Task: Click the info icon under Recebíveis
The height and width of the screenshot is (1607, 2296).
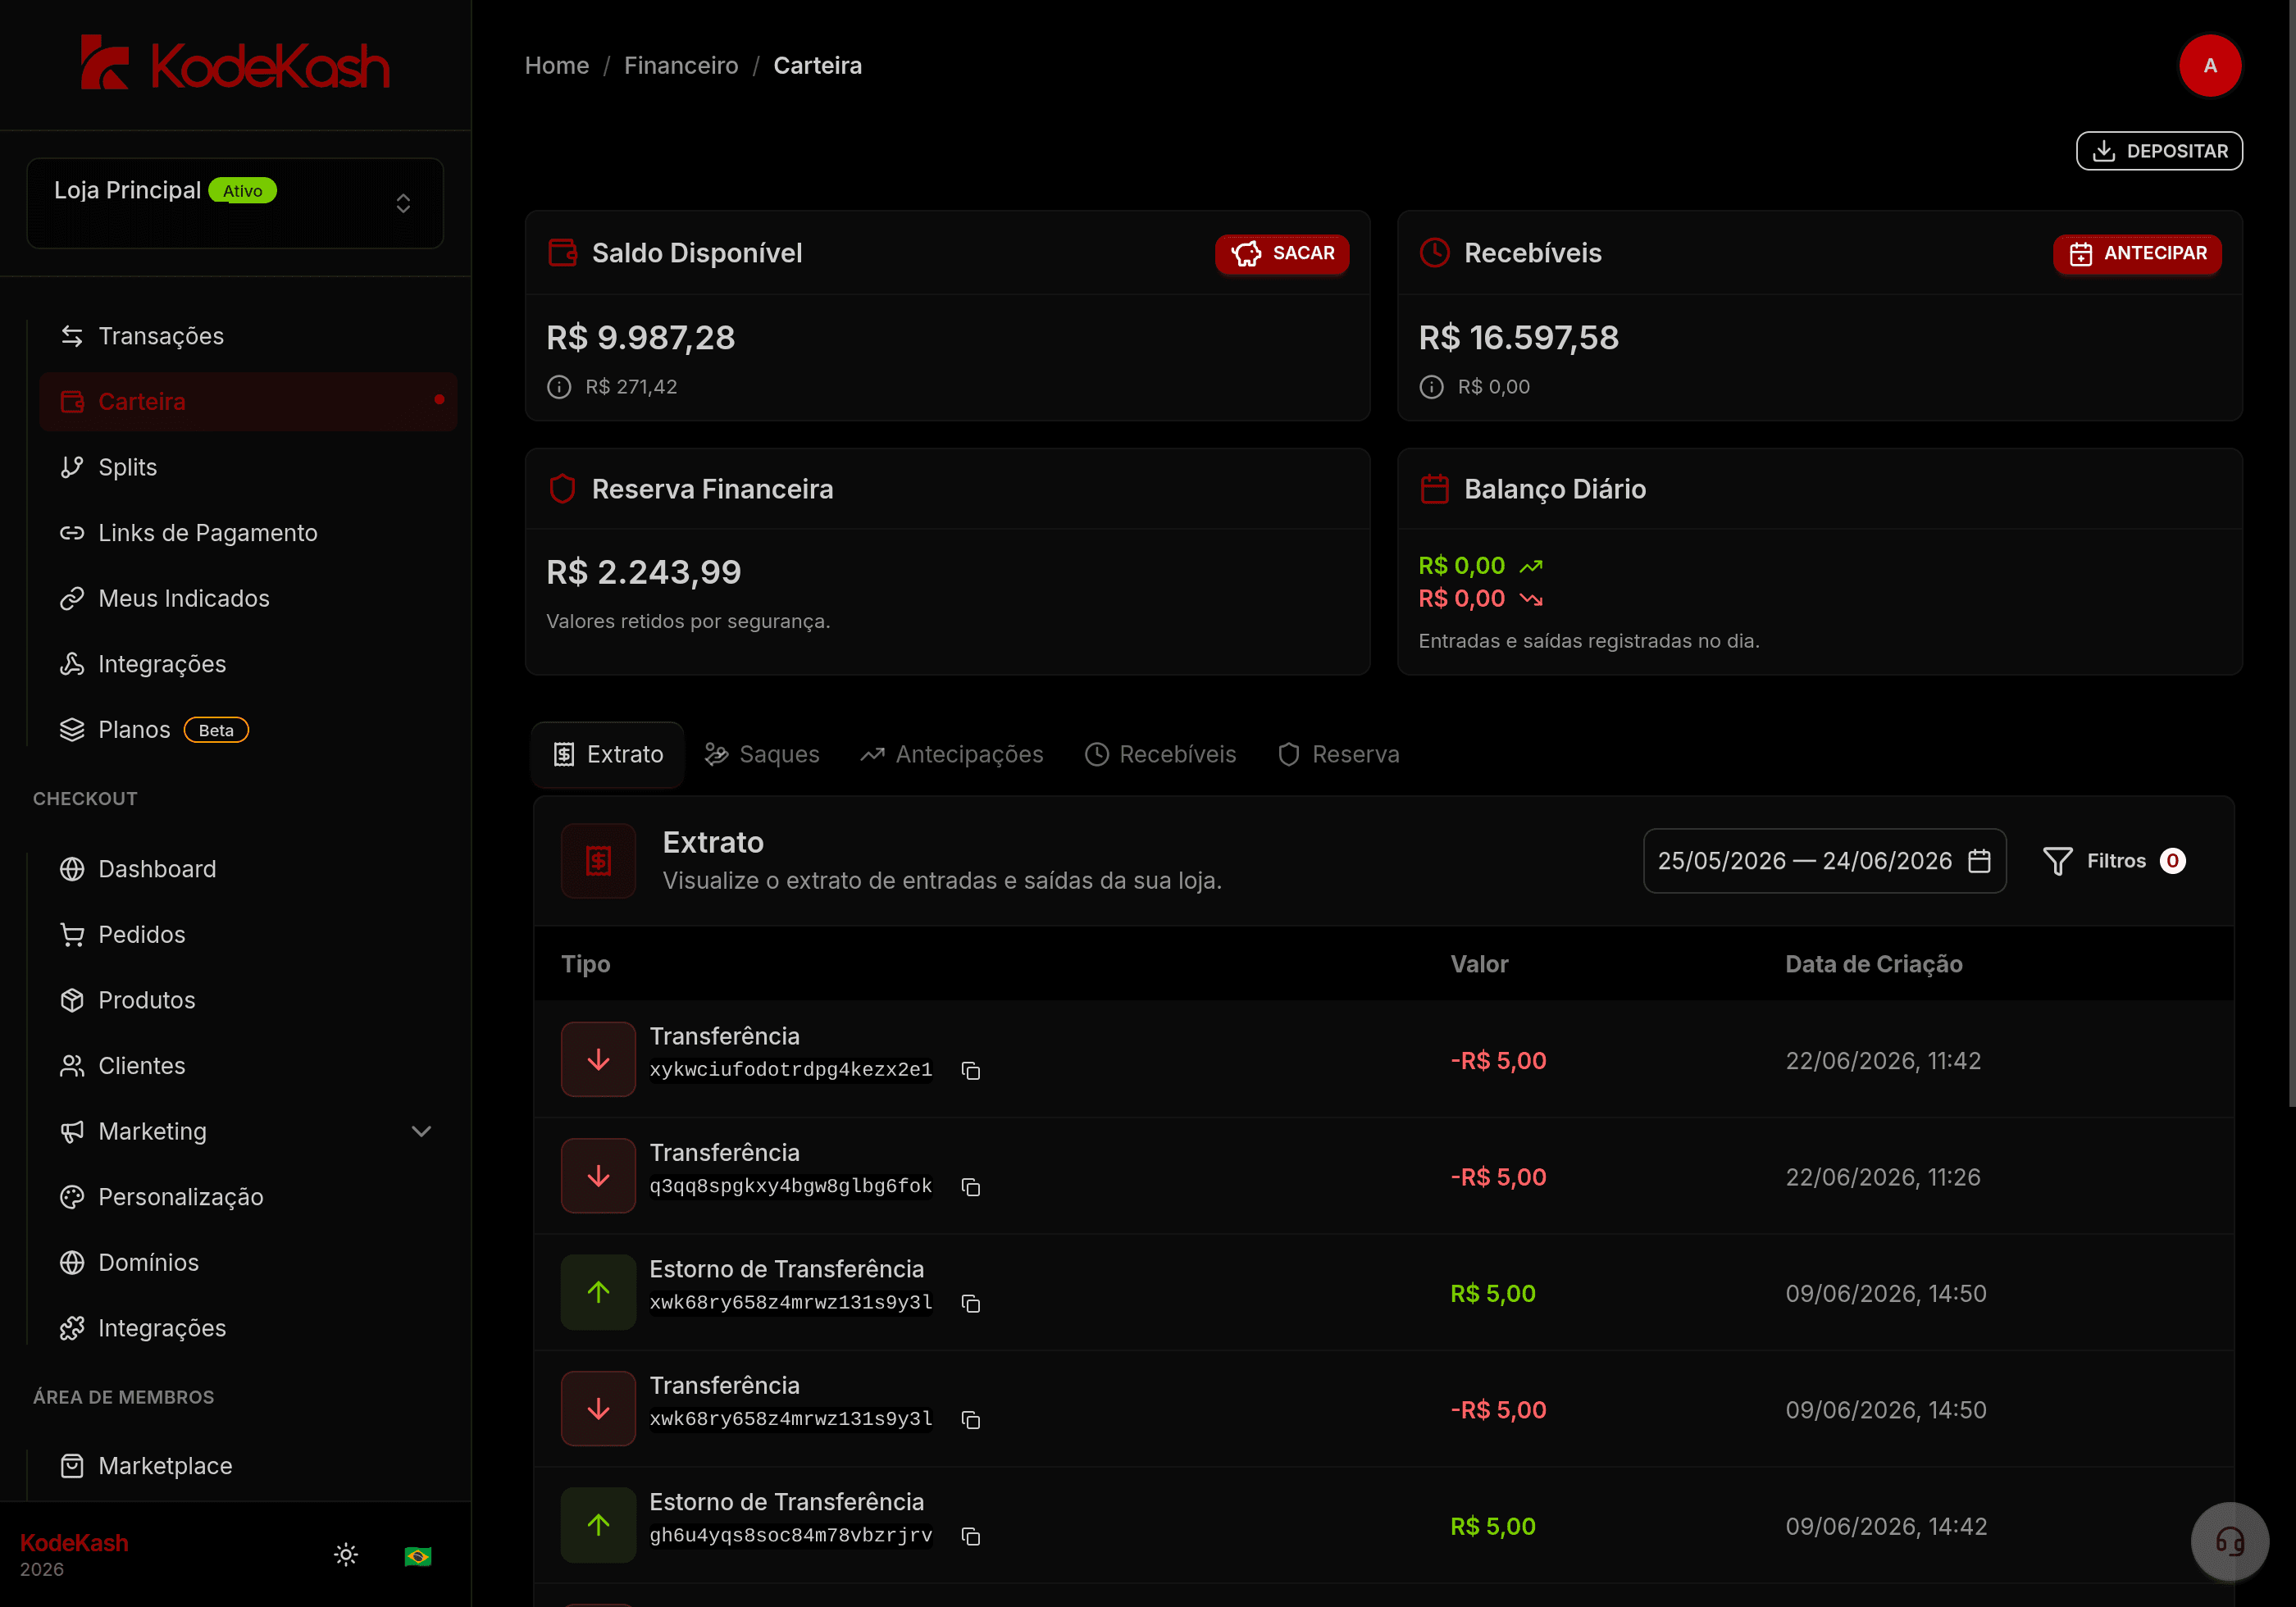Action: point(1431,386)
